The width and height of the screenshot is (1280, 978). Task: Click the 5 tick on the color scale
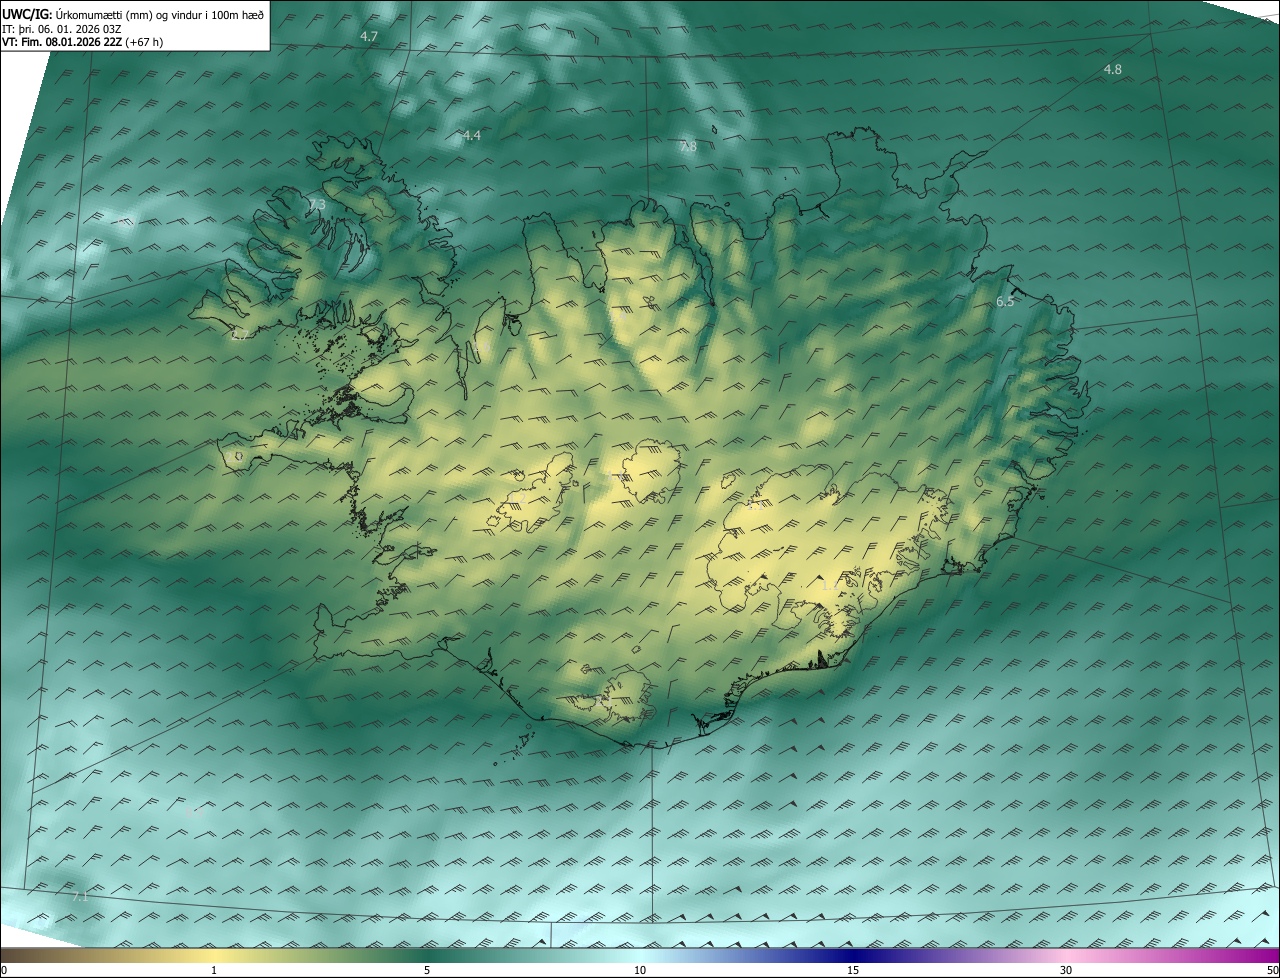427,970
